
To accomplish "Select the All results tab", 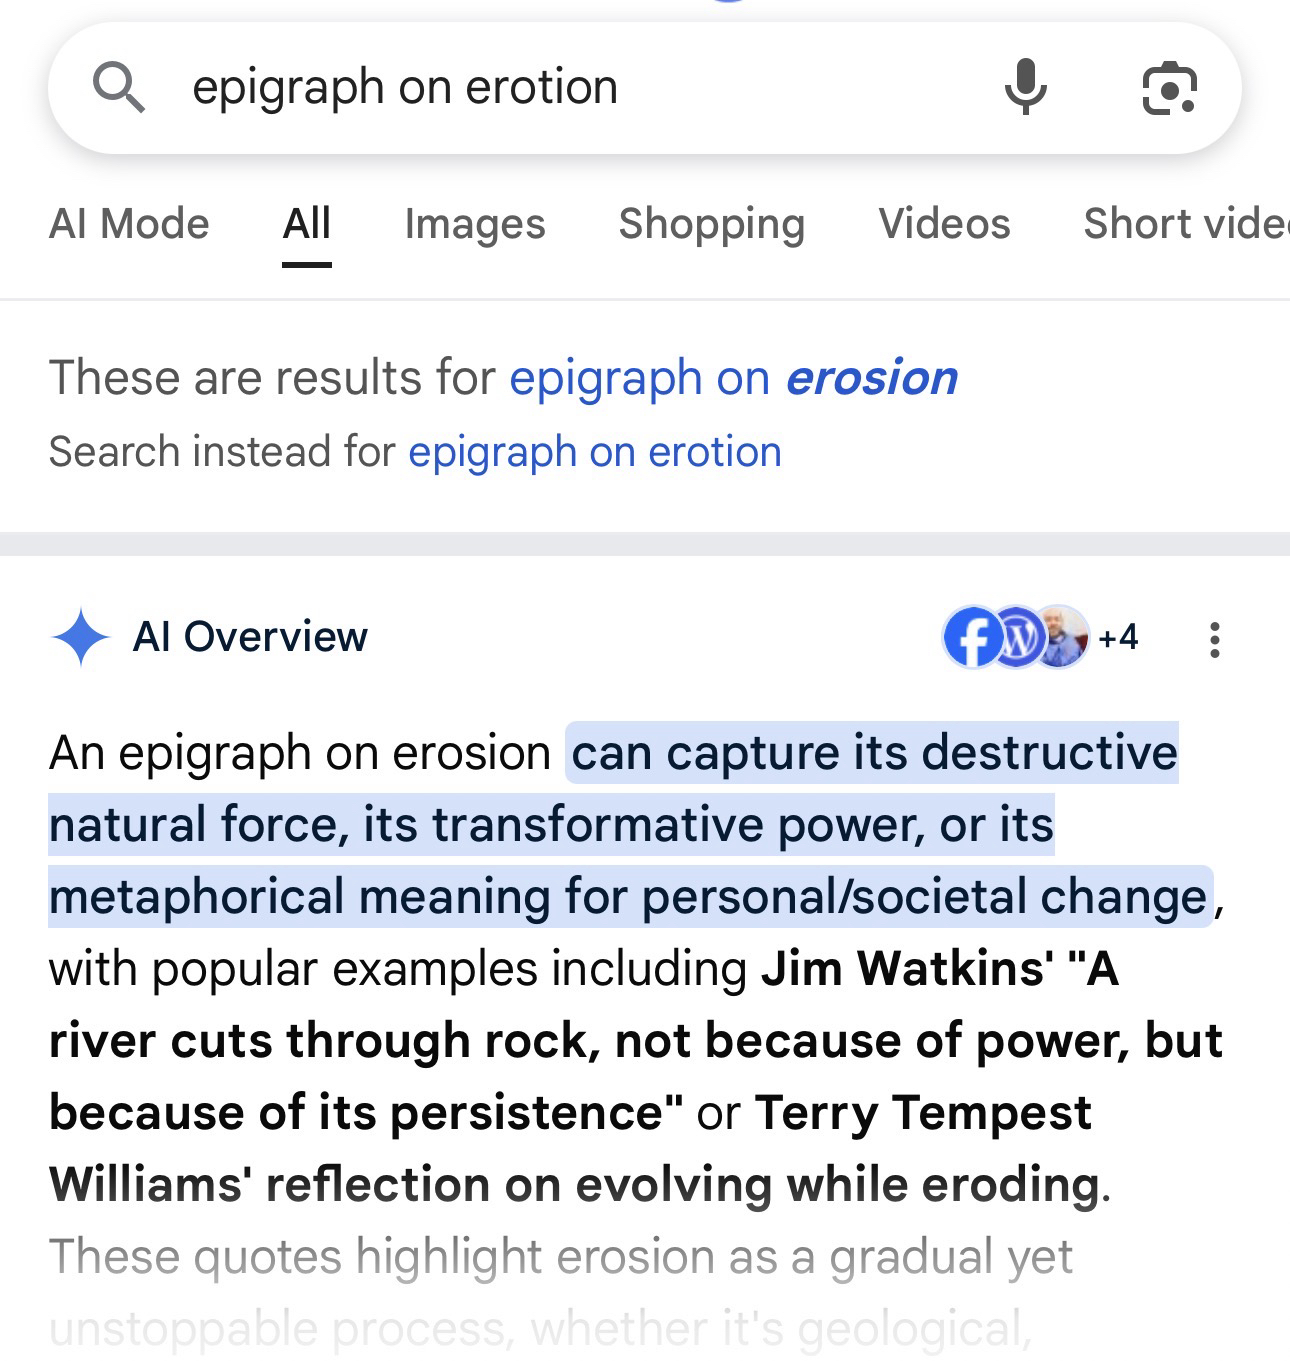I will tap(306, 224).
